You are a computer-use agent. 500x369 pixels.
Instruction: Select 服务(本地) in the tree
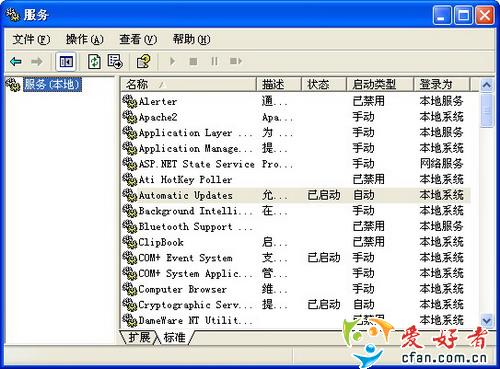click(x=52, y=84)
